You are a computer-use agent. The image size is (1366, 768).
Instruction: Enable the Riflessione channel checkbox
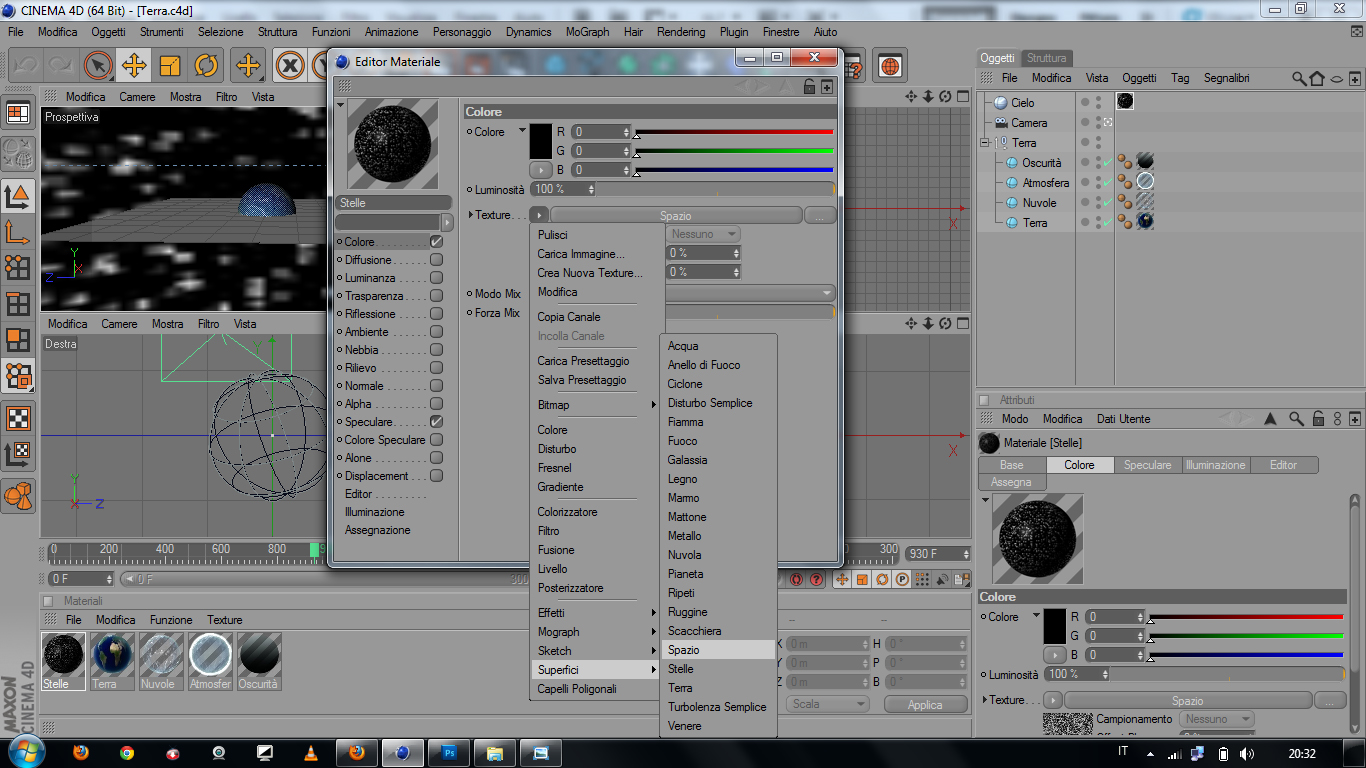(x=436, y=314)
